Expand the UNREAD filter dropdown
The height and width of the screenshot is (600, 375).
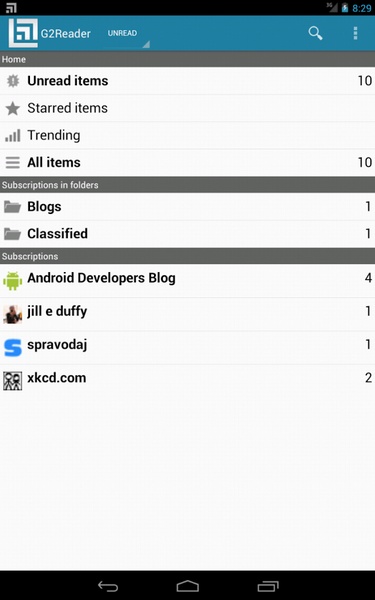(128, 33)
